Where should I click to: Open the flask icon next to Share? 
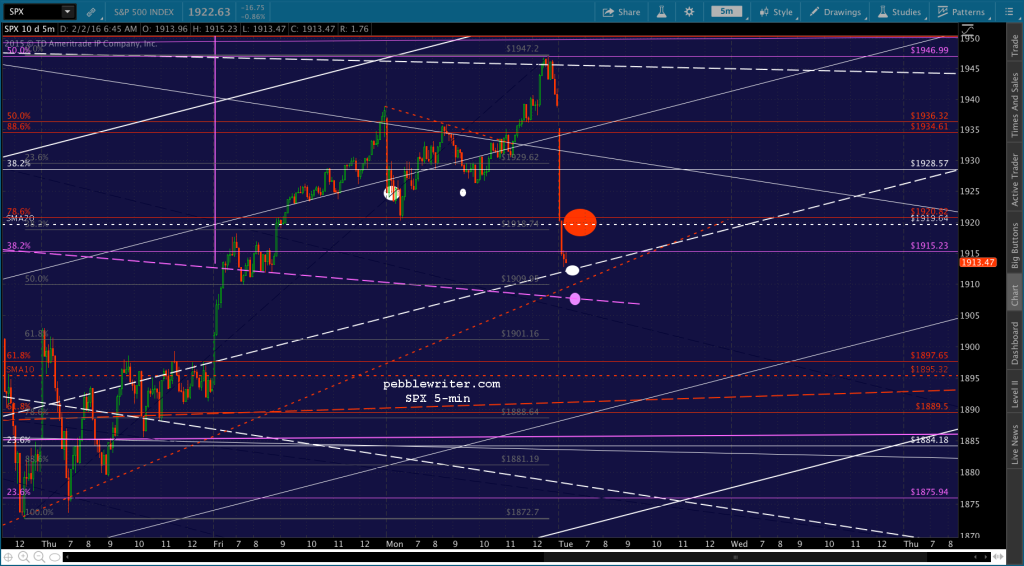pyautogui.click(x=662, y=12)
